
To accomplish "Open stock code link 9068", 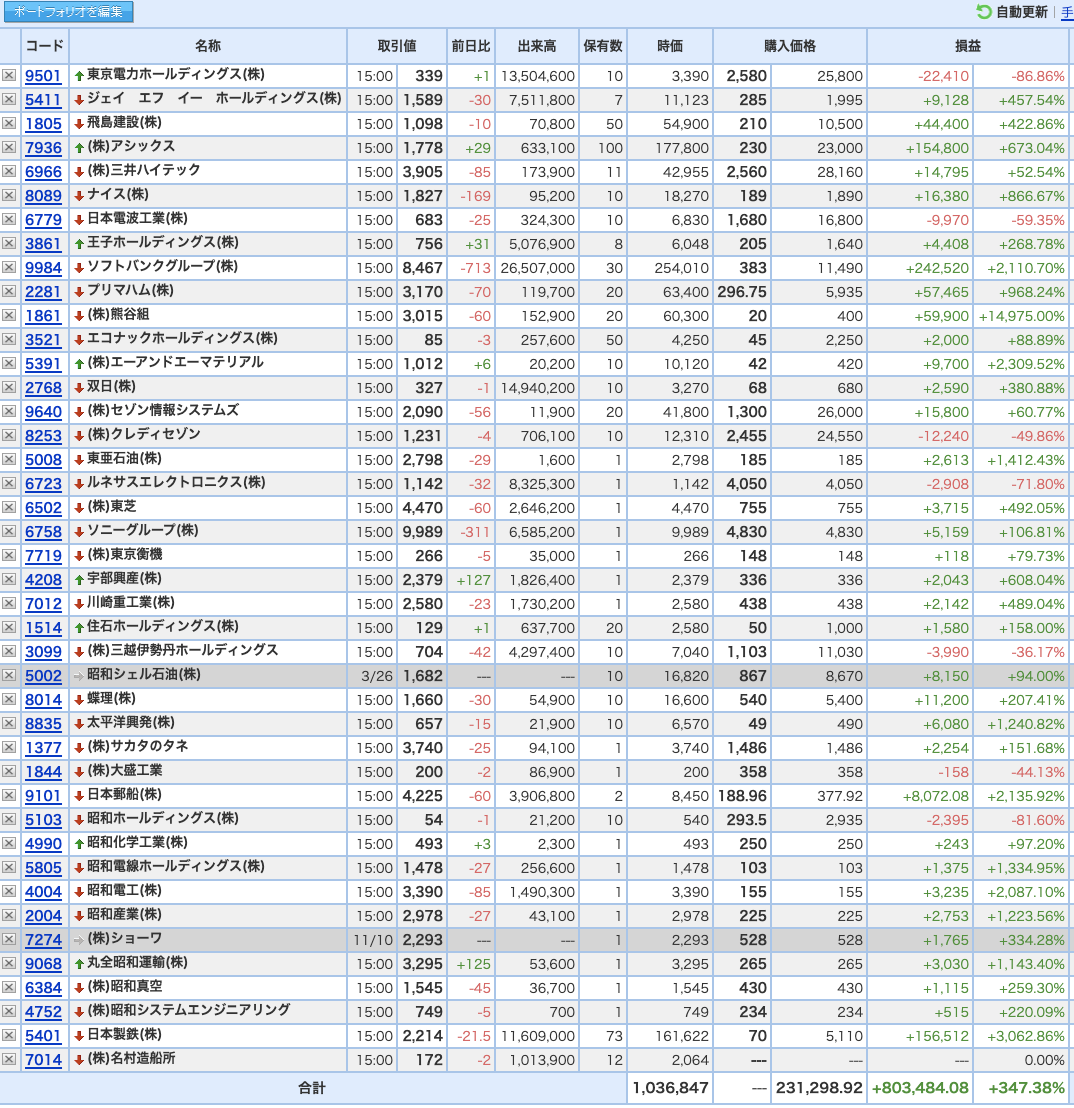I will pos(43,964).
